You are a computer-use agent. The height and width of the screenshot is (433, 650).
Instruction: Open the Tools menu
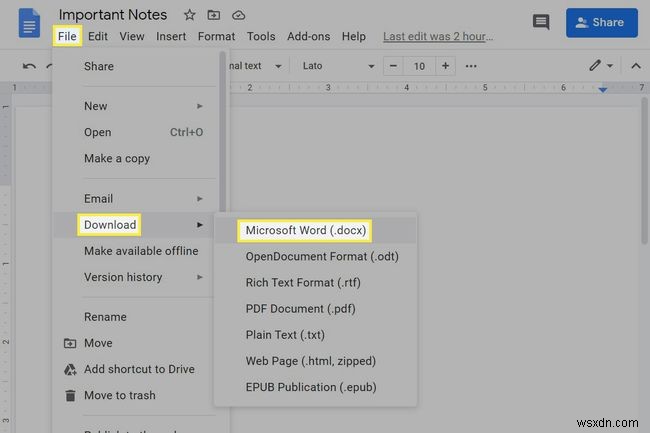tap(261, 36)
